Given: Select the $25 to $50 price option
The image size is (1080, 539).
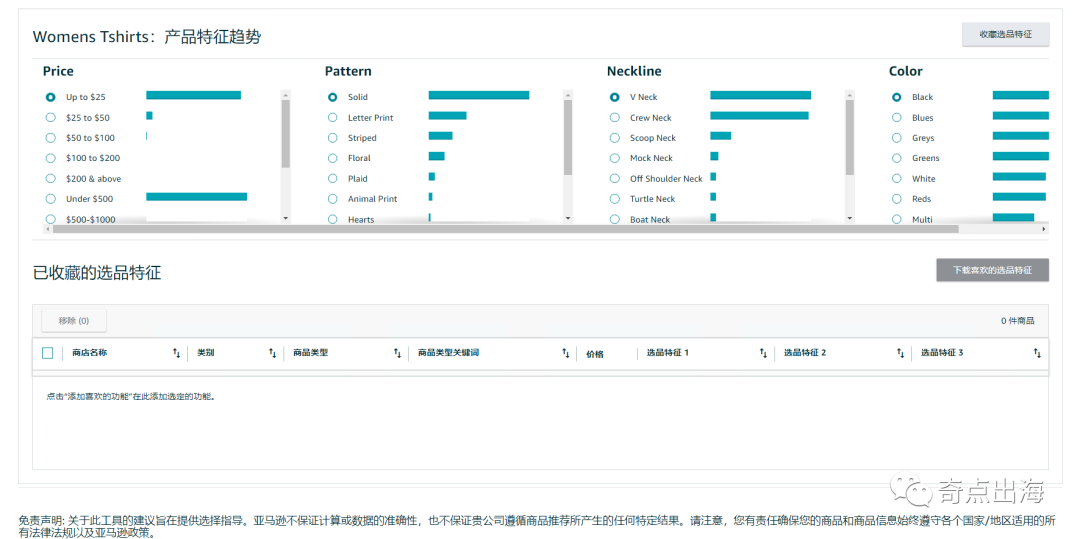Looking at the screenshot, I should 51,118.
